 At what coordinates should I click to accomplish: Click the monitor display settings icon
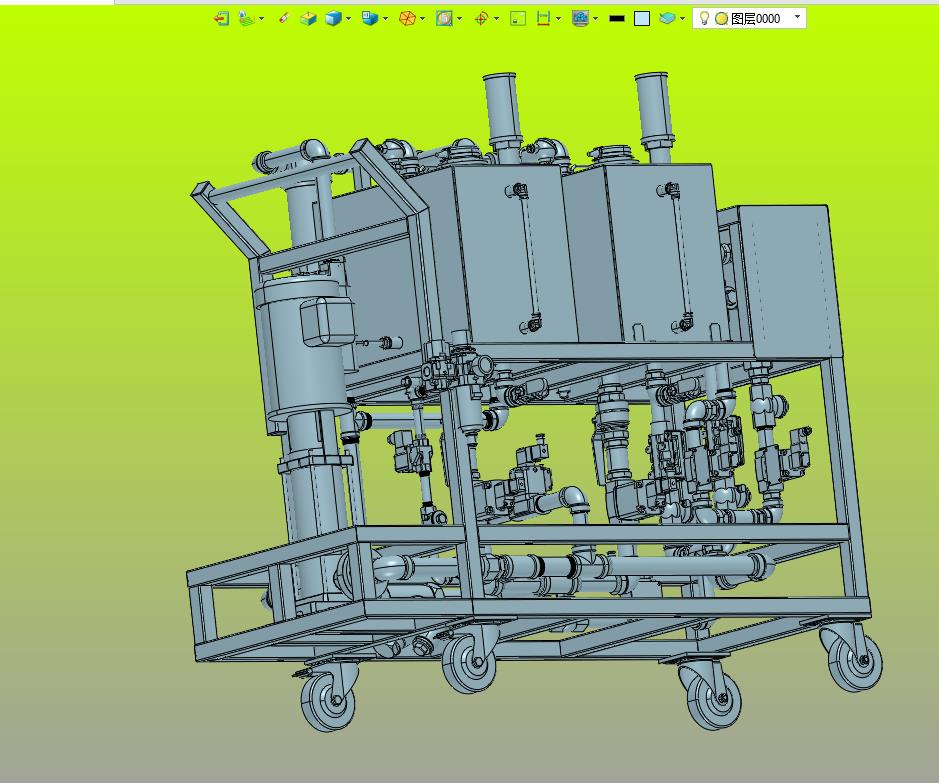580,19
